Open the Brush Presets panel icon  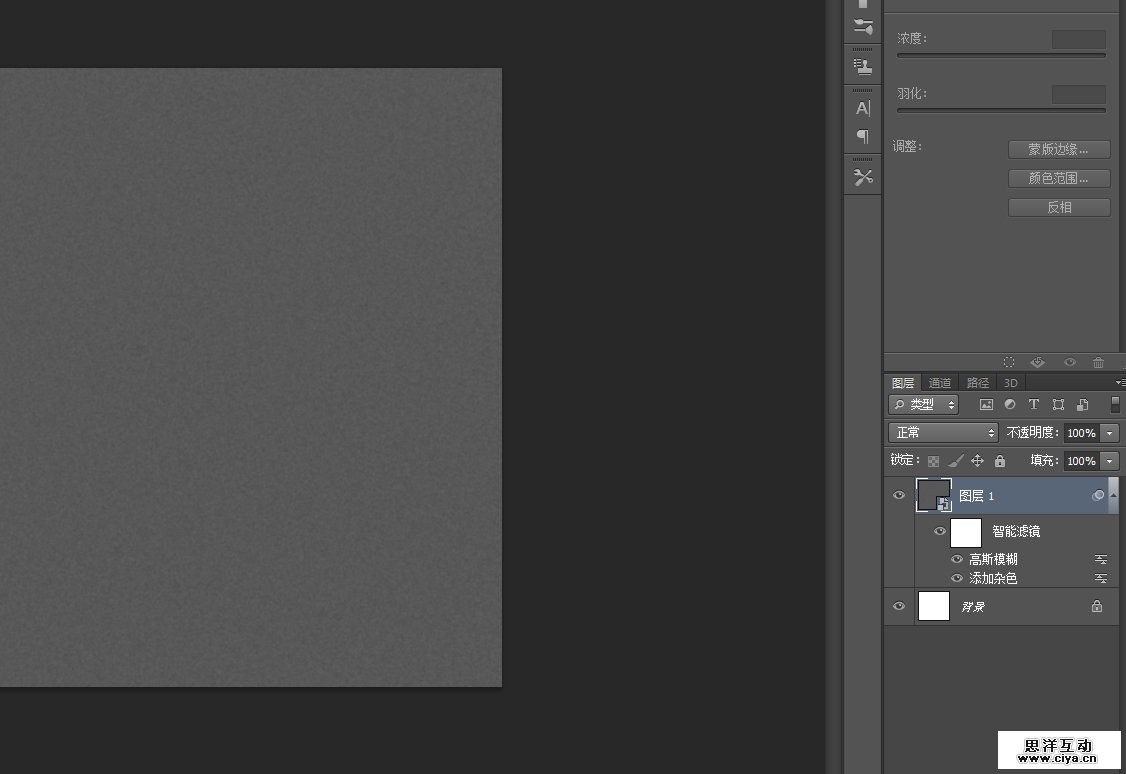[863, 27]
